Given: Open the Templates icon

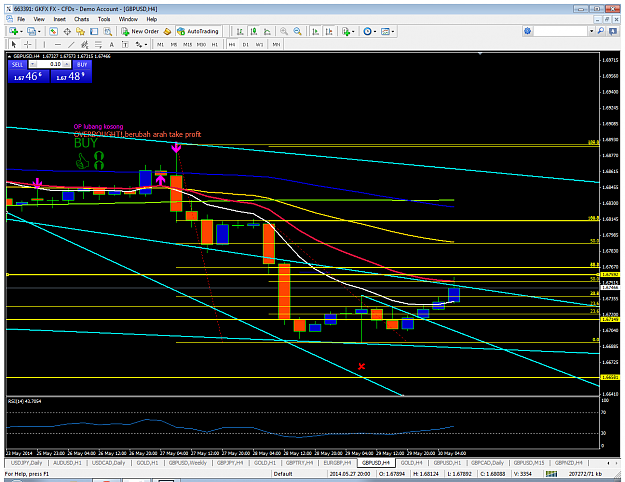Looking at the screenshot, I should [x=385, y=31].
